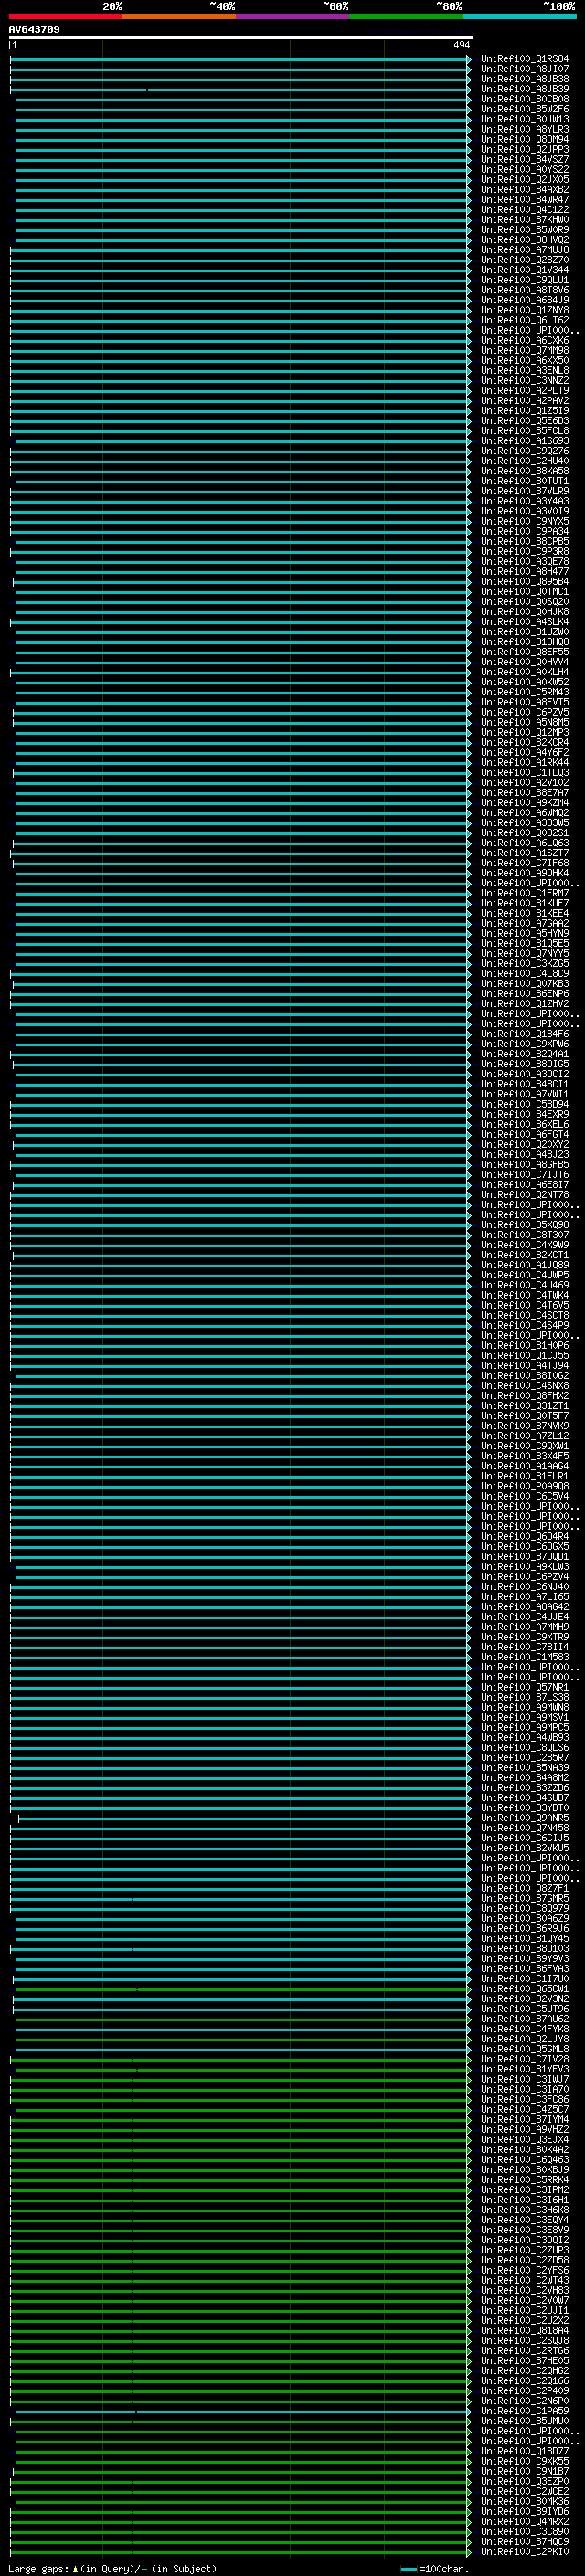Screen dimensions: 585x2576
Task: Select hit label UniRef100_C2ZUP3
Action: [524, 2250]
